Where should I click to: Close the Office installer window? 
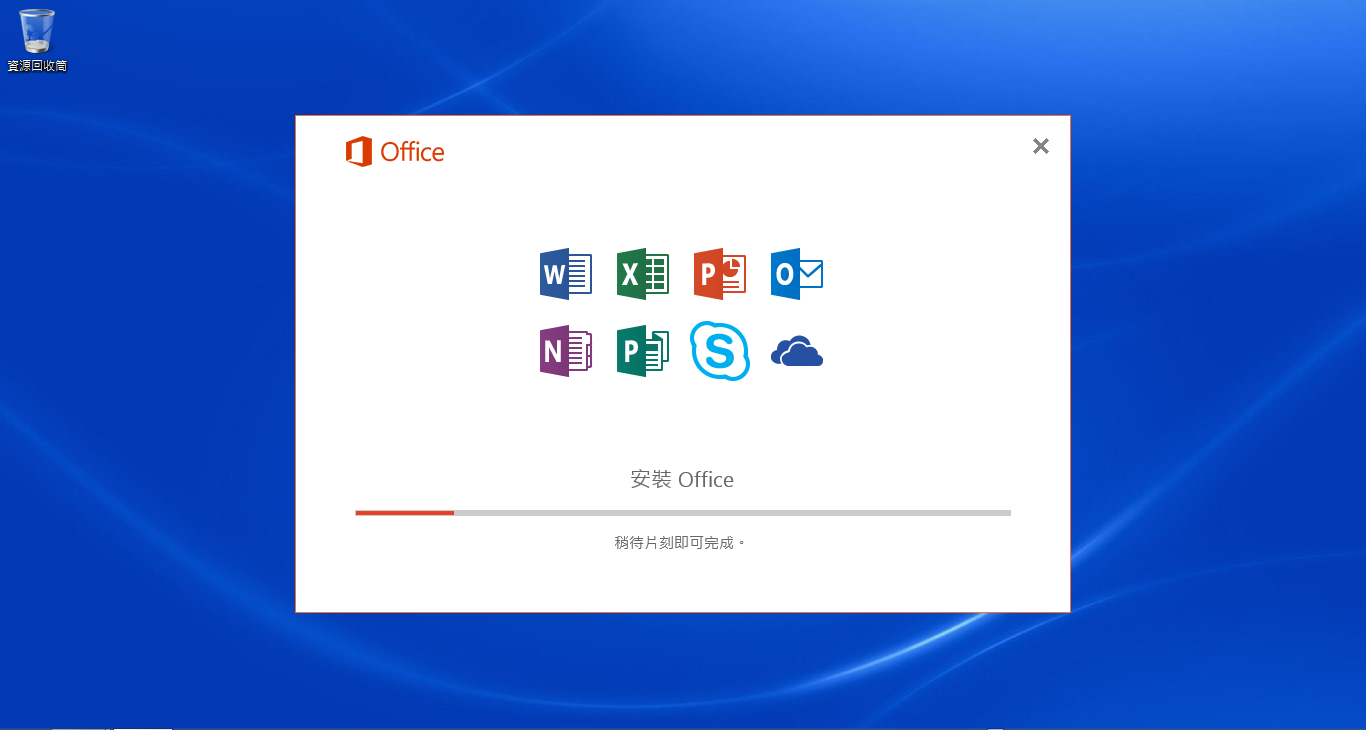coord(1041,146)
